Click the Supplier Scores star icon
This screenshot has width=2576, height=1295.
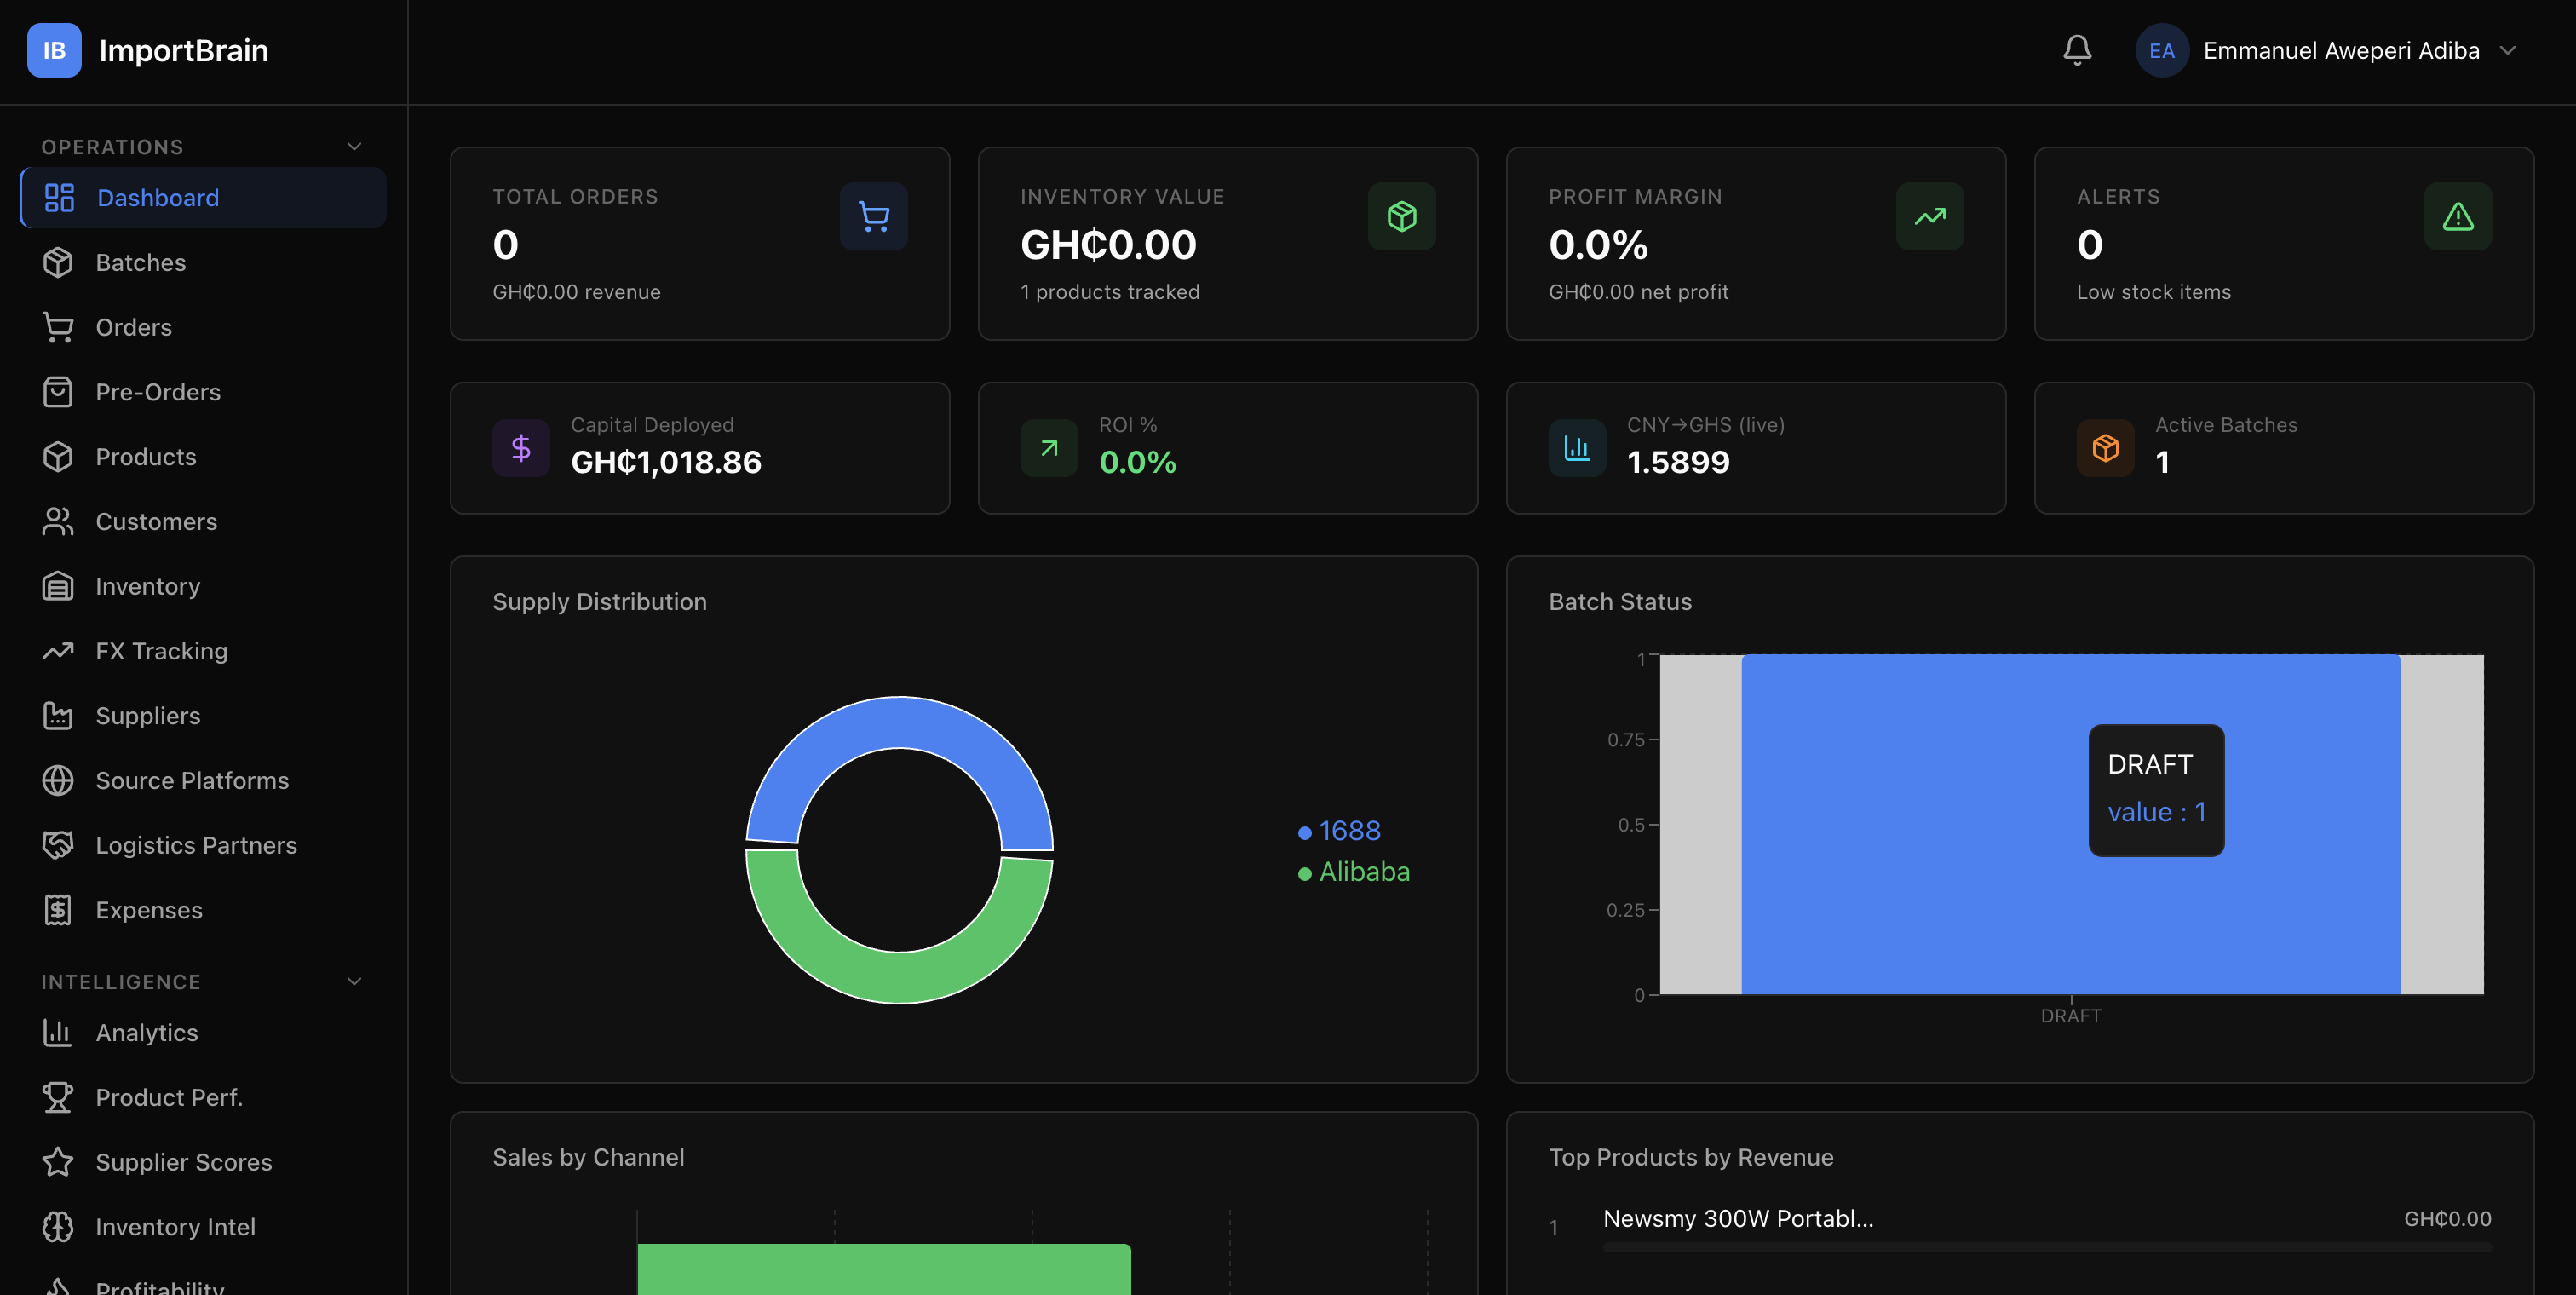click(x=58, y=1162)
